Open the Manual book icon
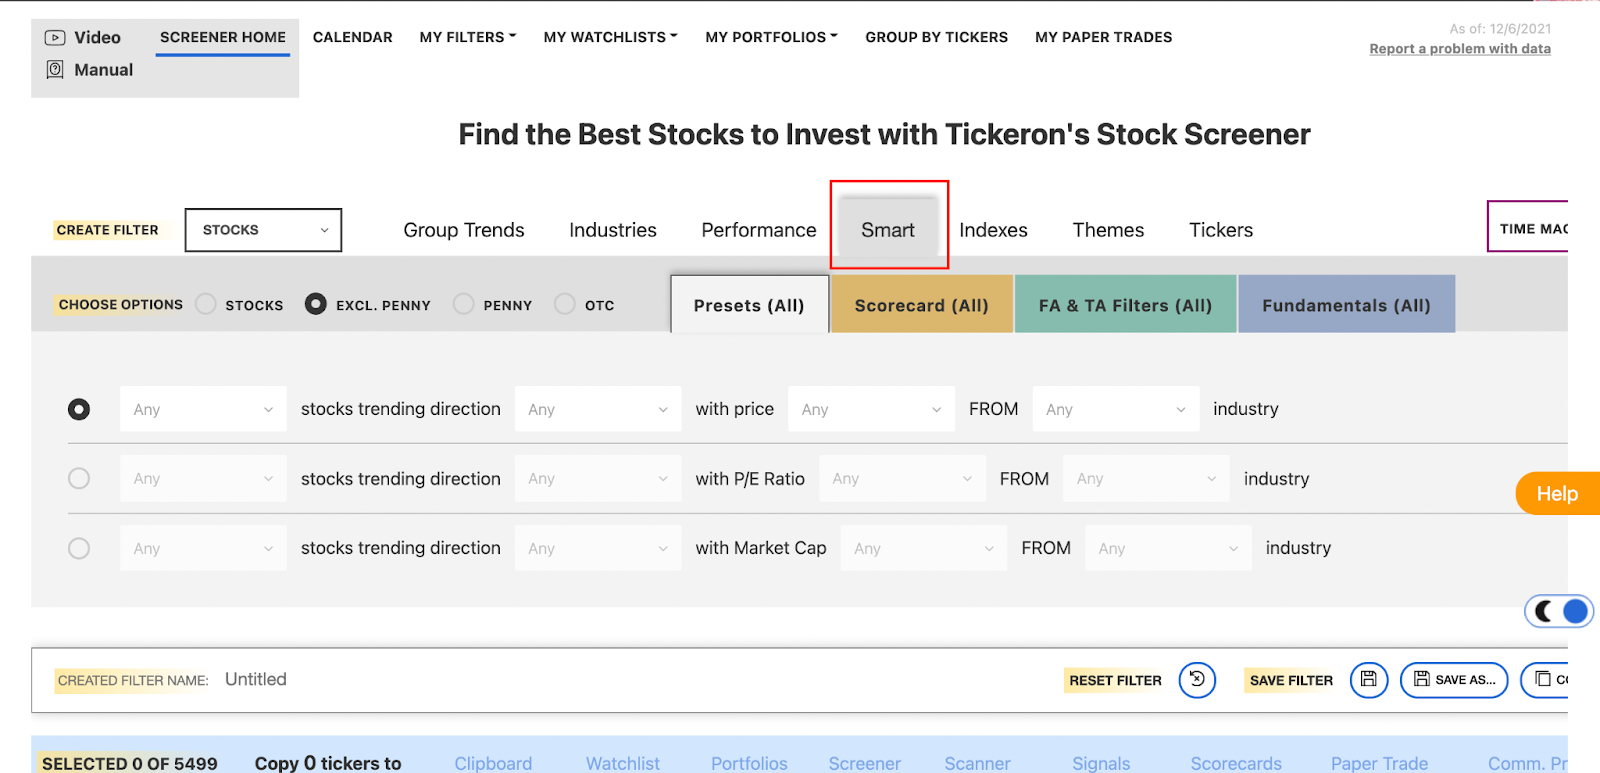The image size is (1600, 773). pyautogui.click(x=55, y=70)
